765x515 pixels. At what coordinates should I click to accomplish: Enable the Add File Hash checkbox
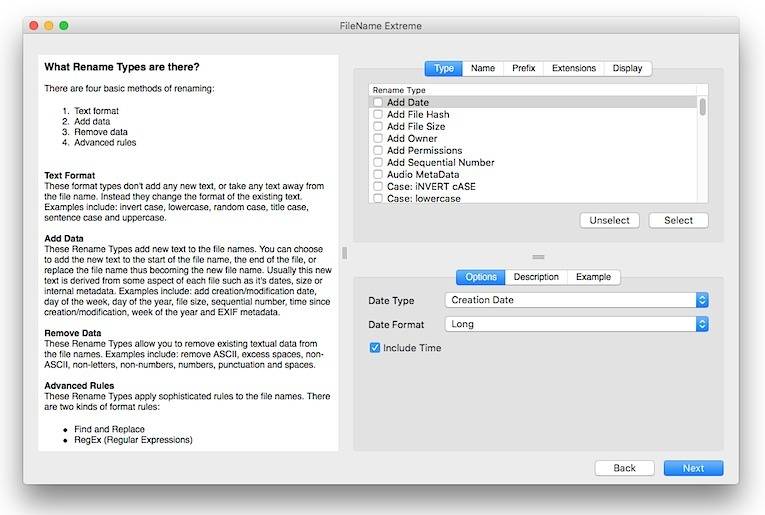(378, 114)
